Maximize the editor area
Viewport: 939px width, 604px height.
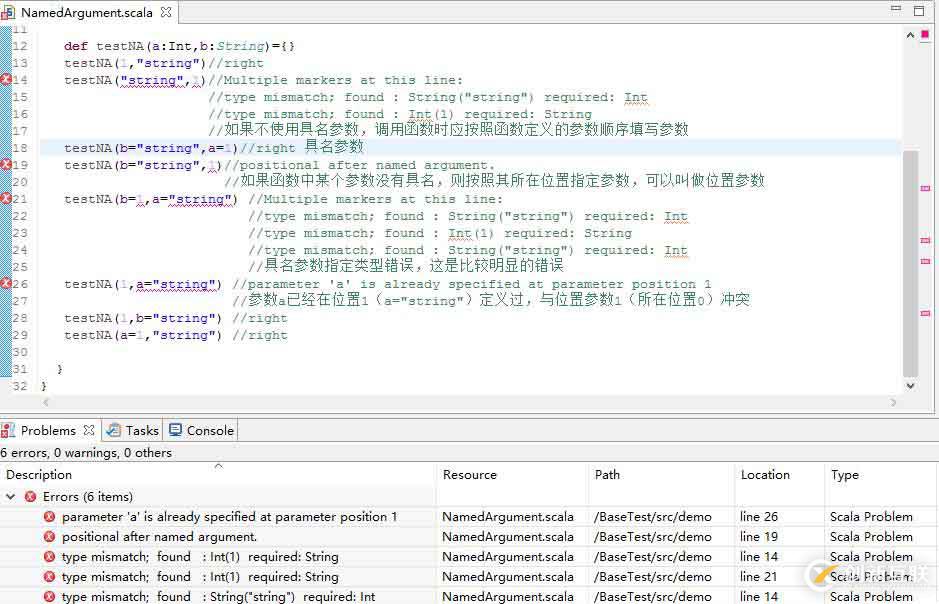(919, 11)
